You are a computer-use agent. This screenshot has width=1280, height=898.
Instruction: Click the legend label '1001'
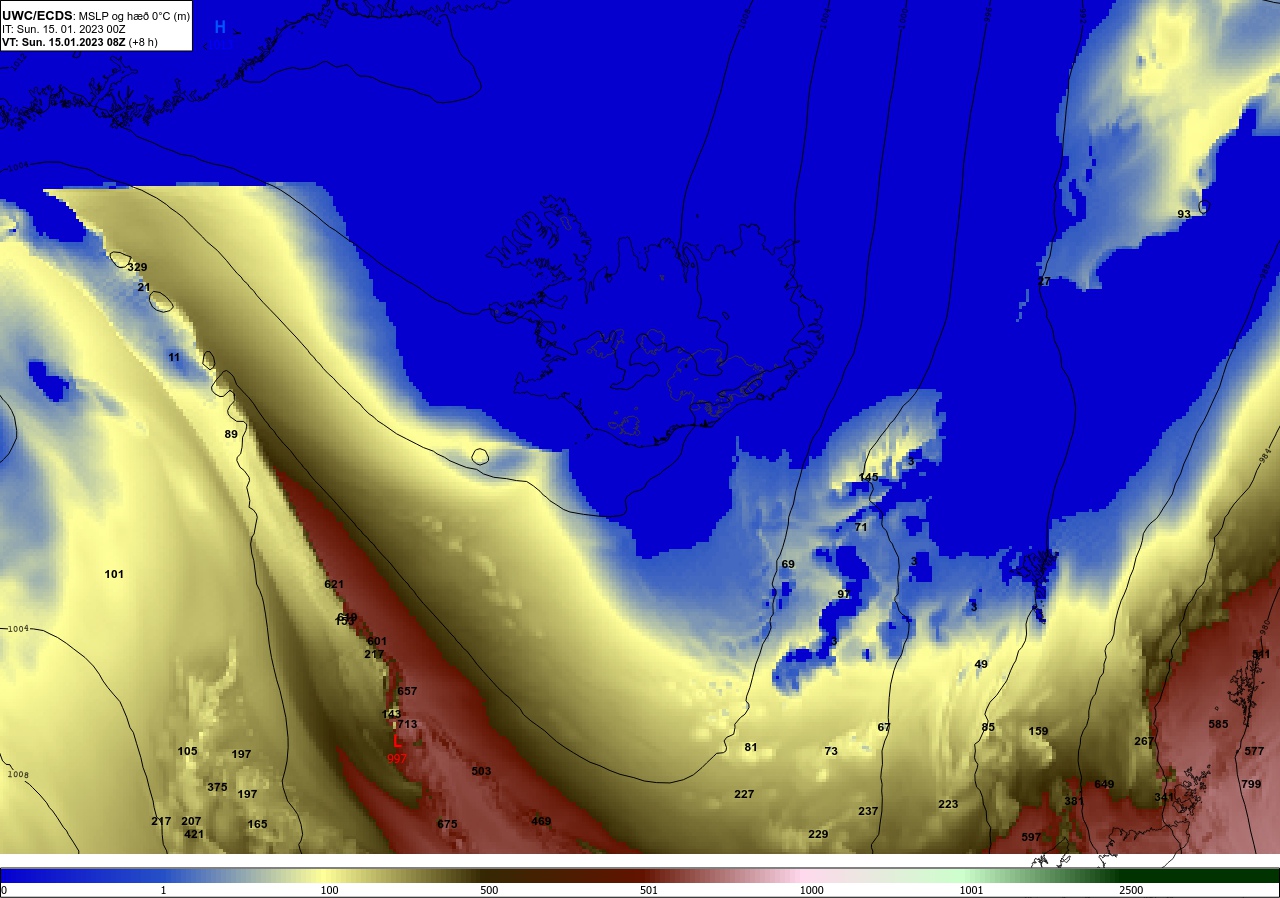tap(971, 890)
